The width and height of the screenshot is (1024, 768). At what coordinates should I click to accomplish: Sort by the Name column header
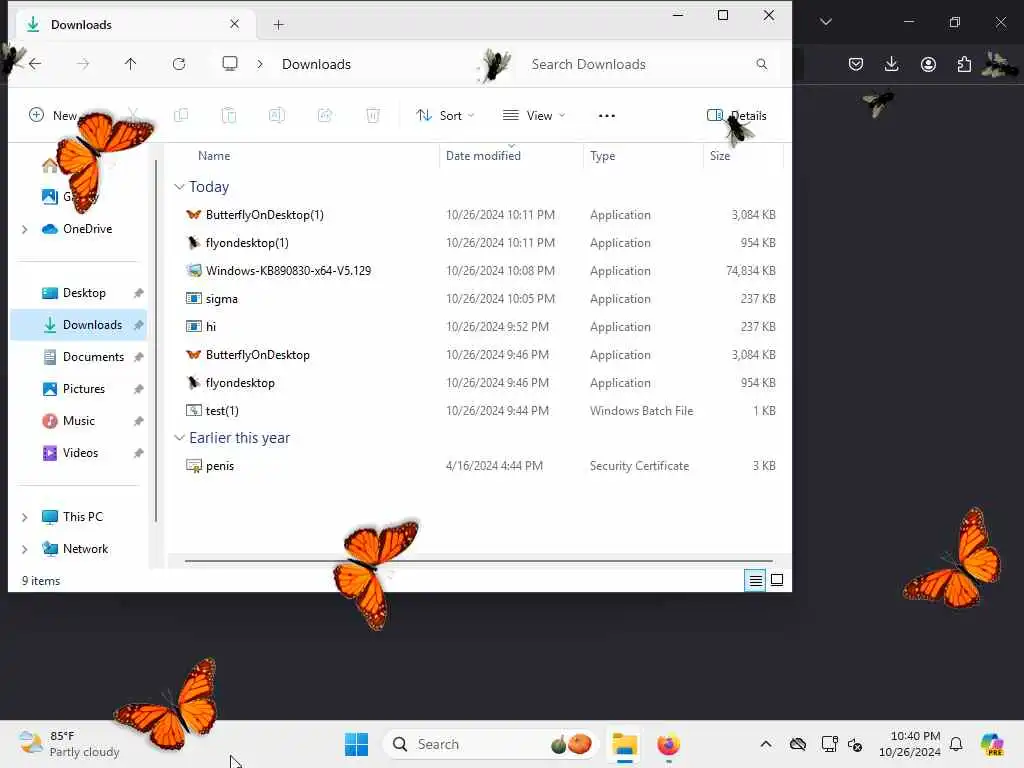(214, 155)
